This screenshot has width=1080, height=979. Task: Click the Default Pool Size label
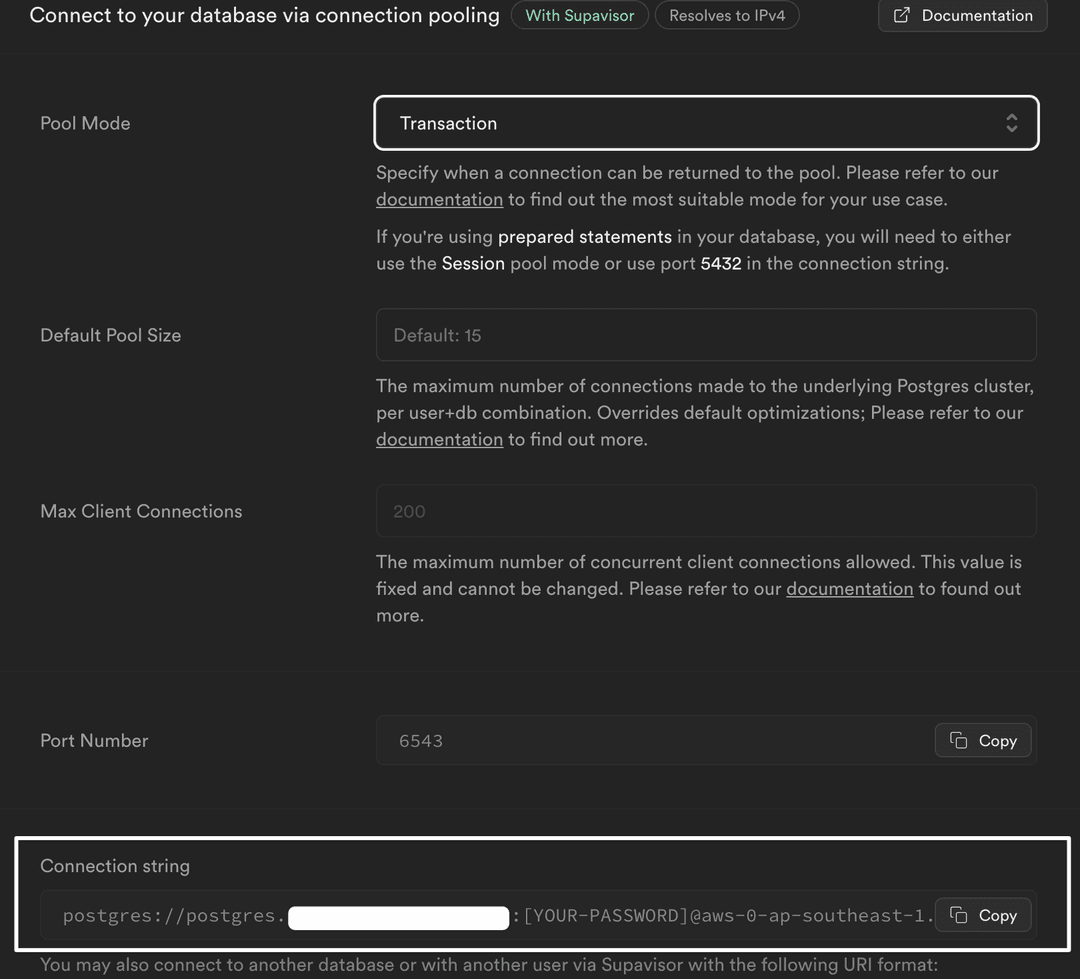click(110, 335)
